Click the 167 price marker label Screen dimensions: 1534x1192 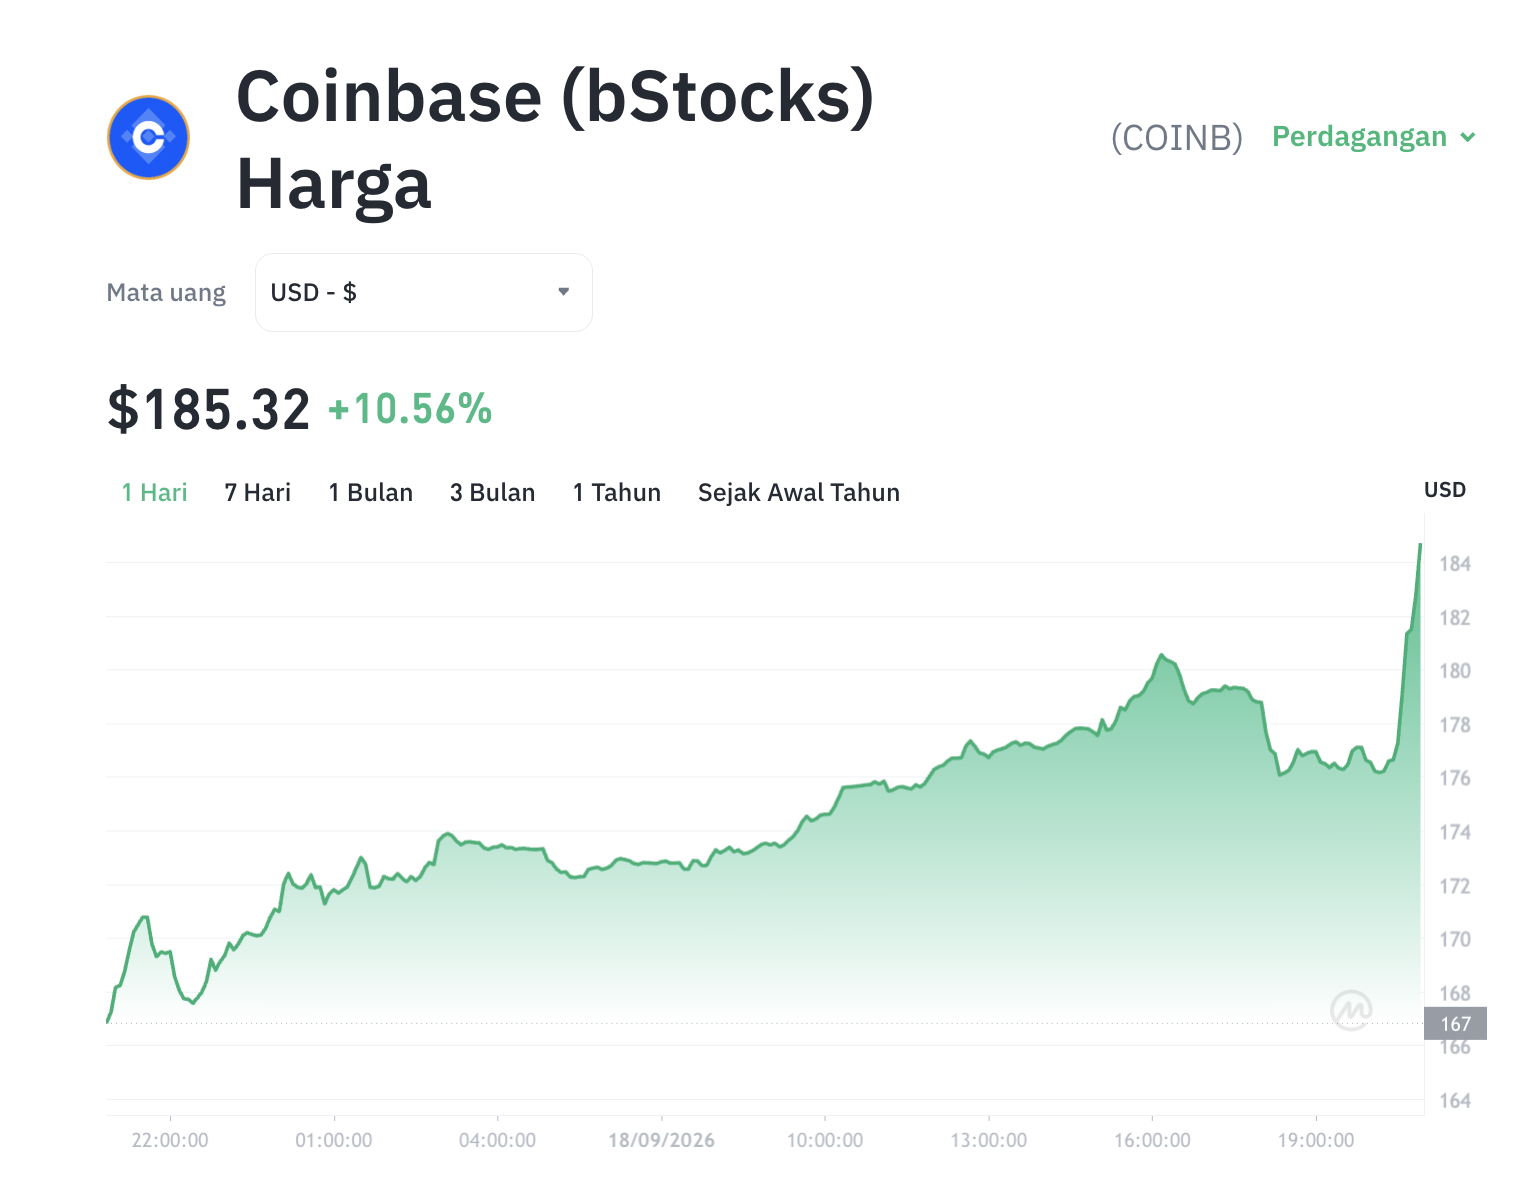[1455, 1024]
